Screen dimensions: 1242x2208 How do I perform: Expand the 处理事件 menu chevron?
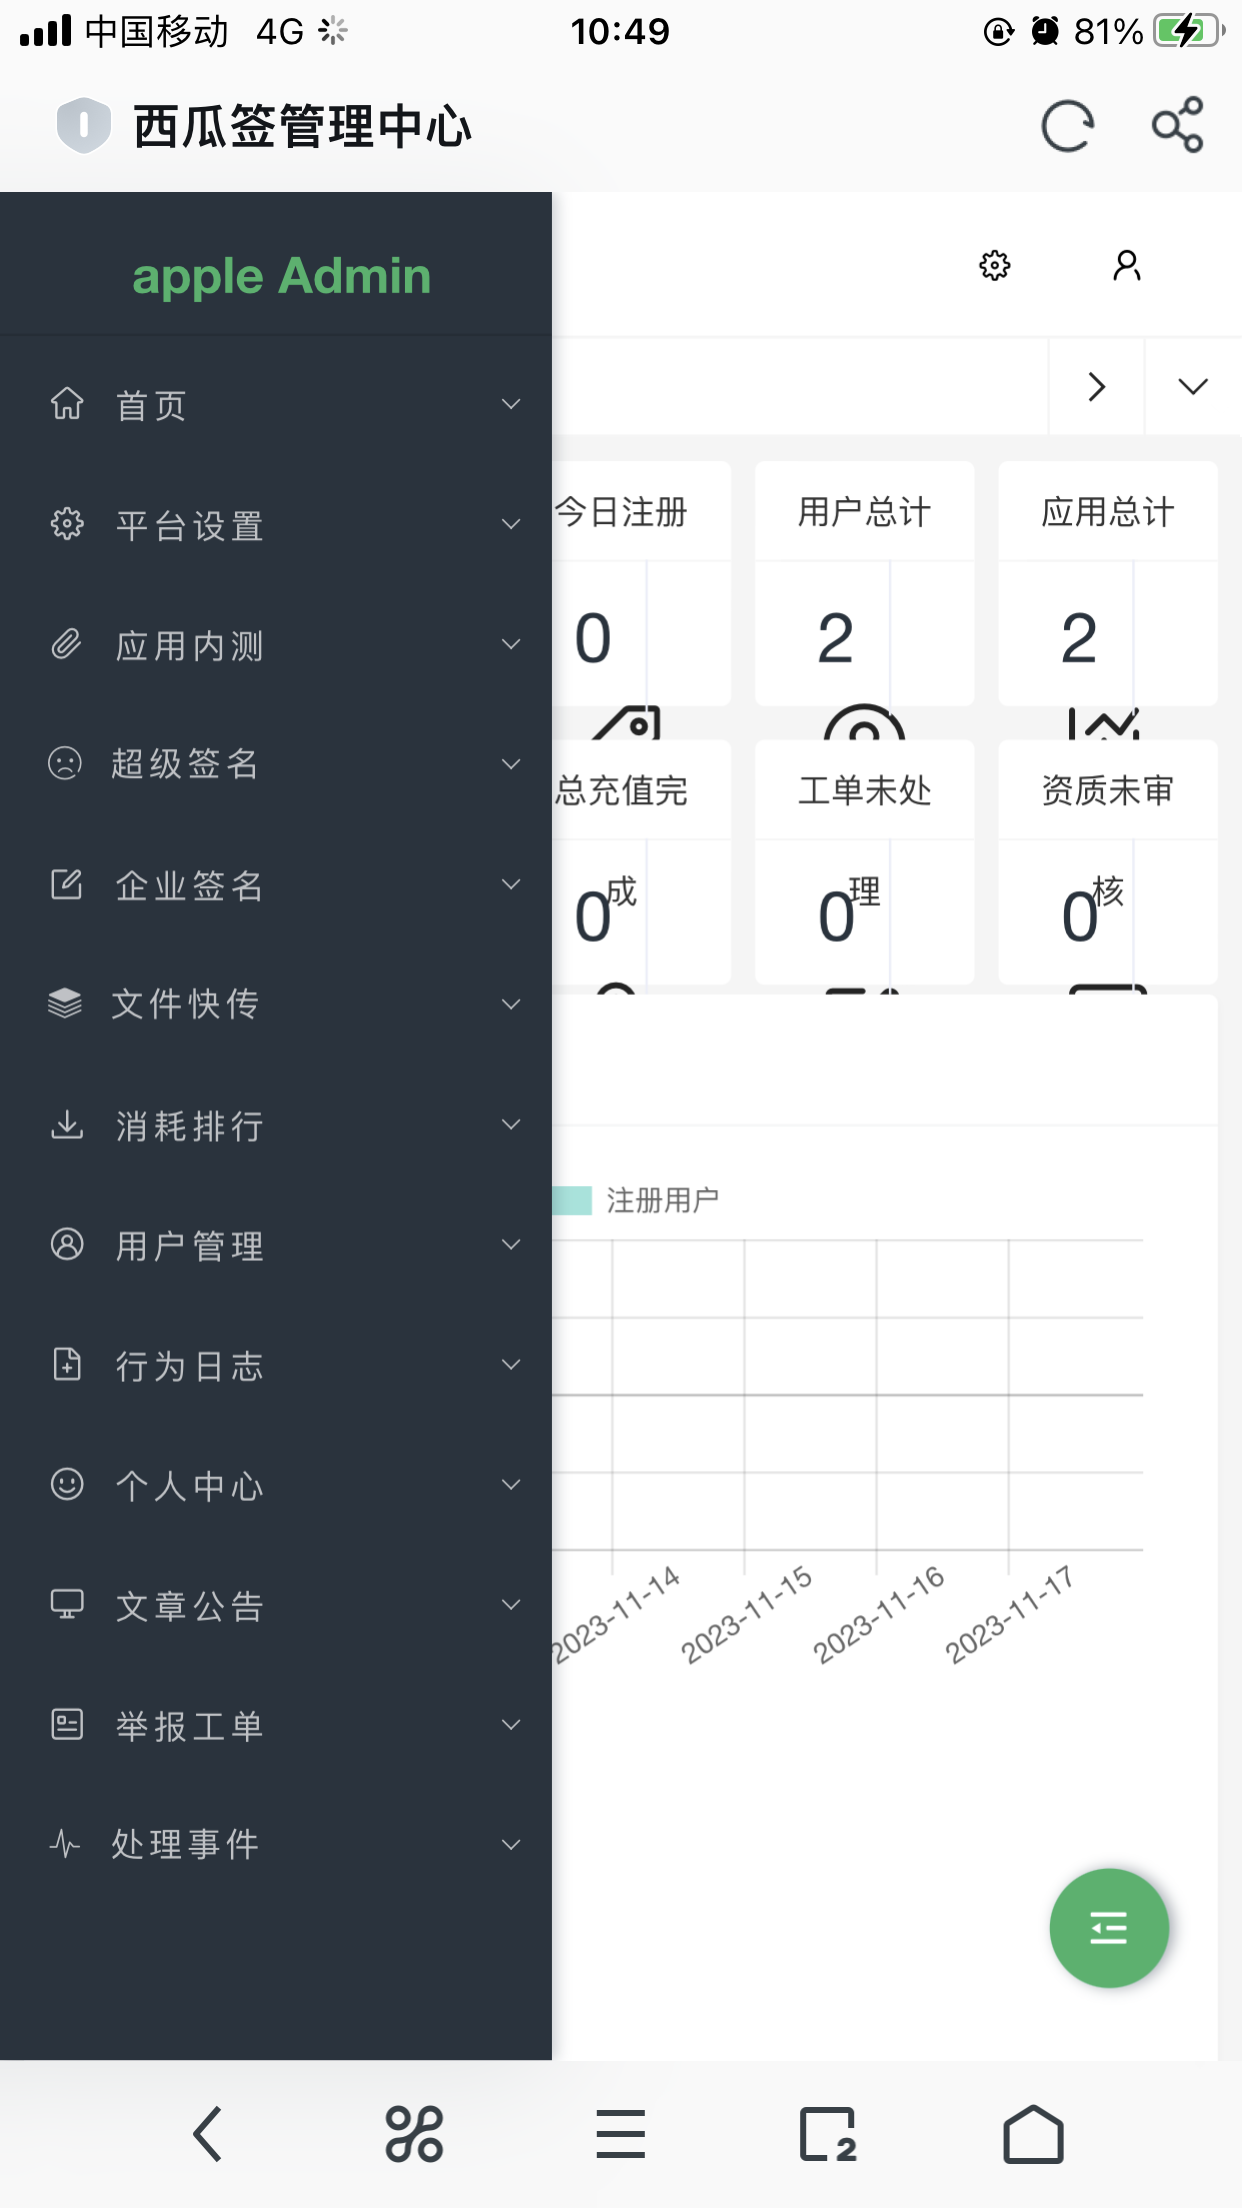click(511, 1844)
